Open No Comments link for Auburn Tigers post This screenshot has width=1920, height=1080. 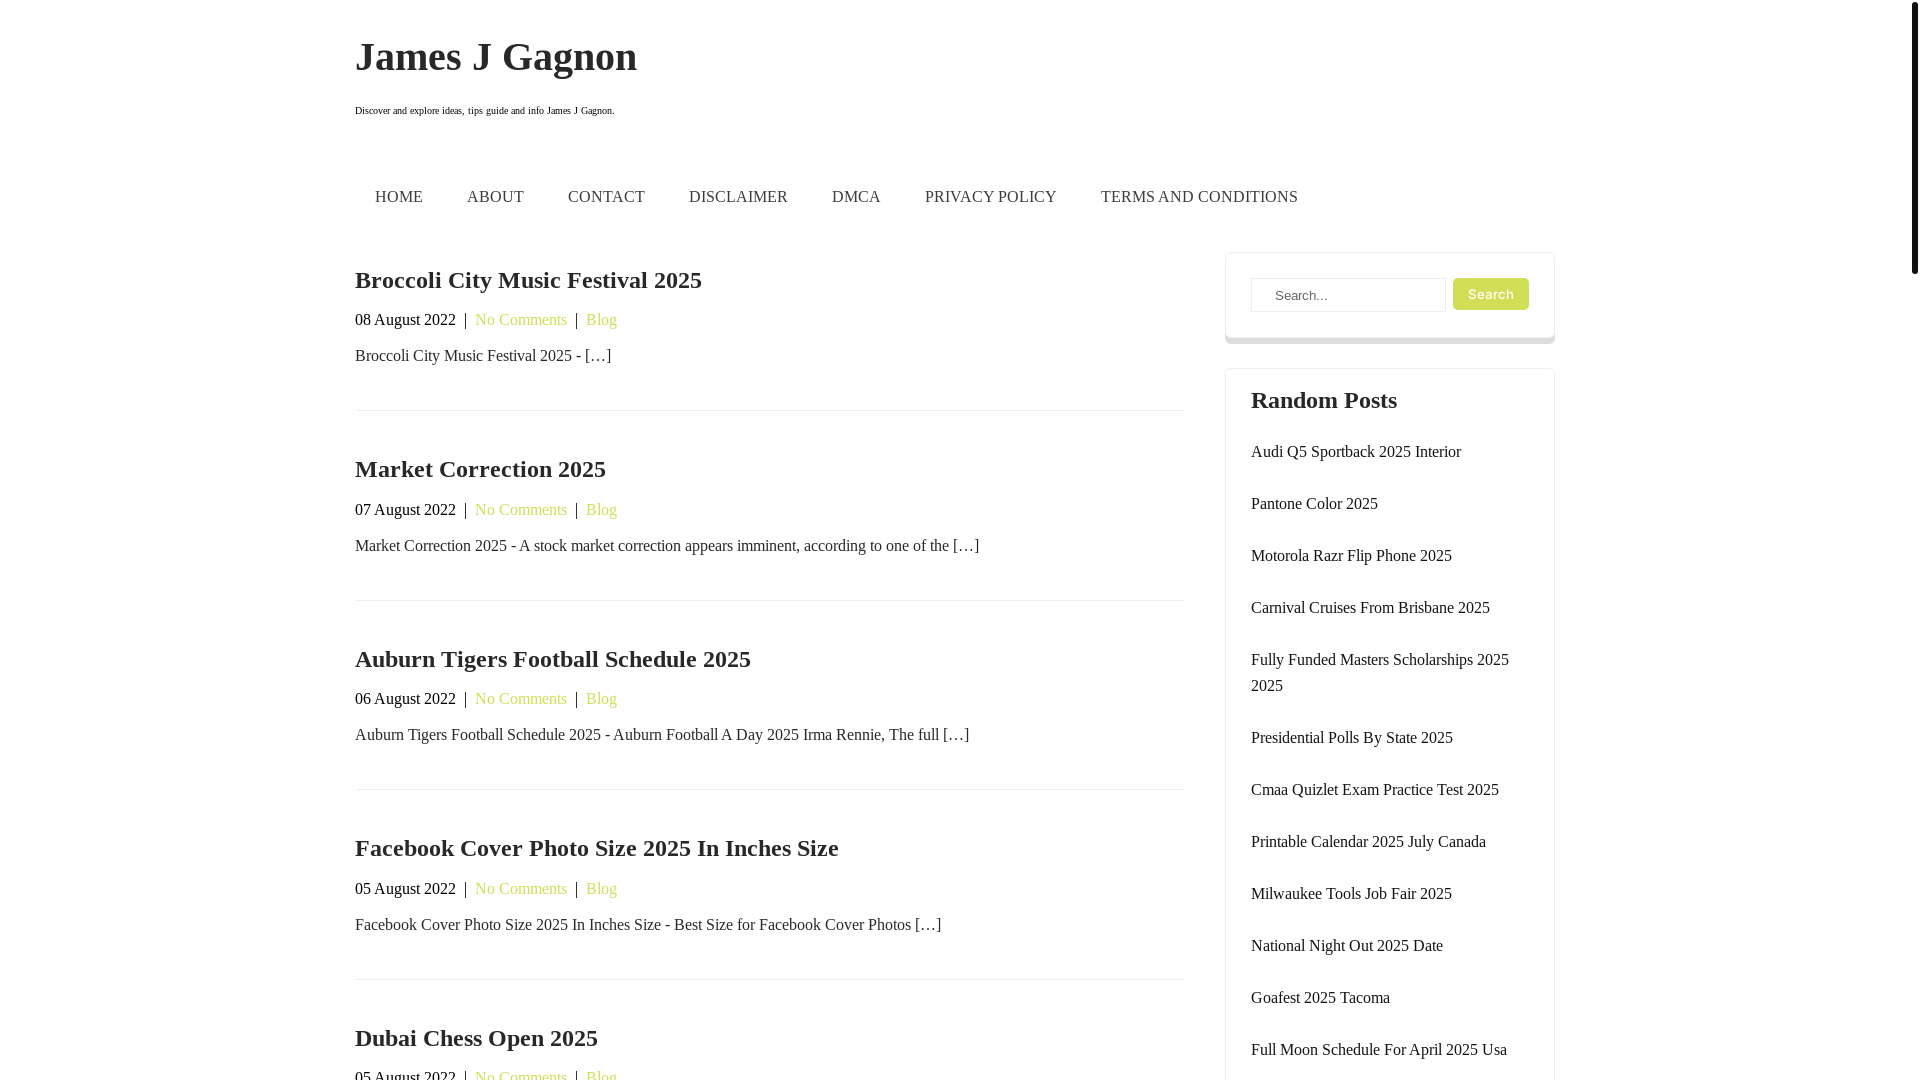click(x=521, y=699)
